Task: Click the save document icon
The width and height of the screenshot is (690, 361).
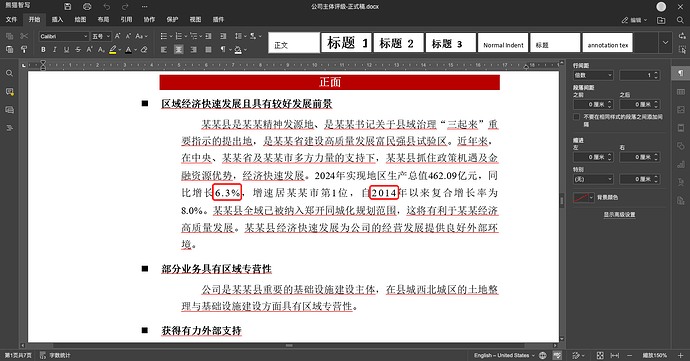Action: click(x=67, y=7)
